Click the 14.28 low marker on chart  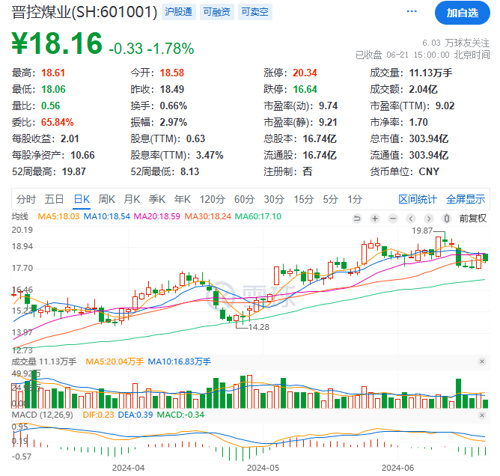(x=259, y=327)
